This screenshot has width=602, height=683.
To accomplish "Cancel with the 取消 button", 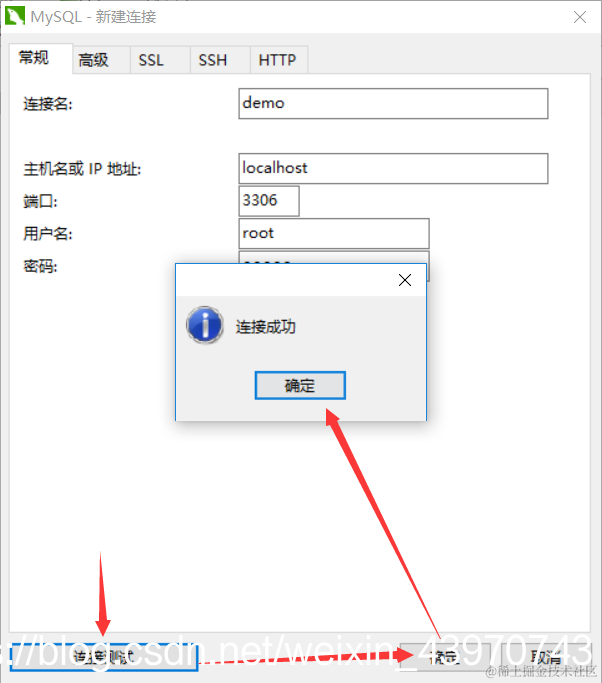I will tap(546, 656).
